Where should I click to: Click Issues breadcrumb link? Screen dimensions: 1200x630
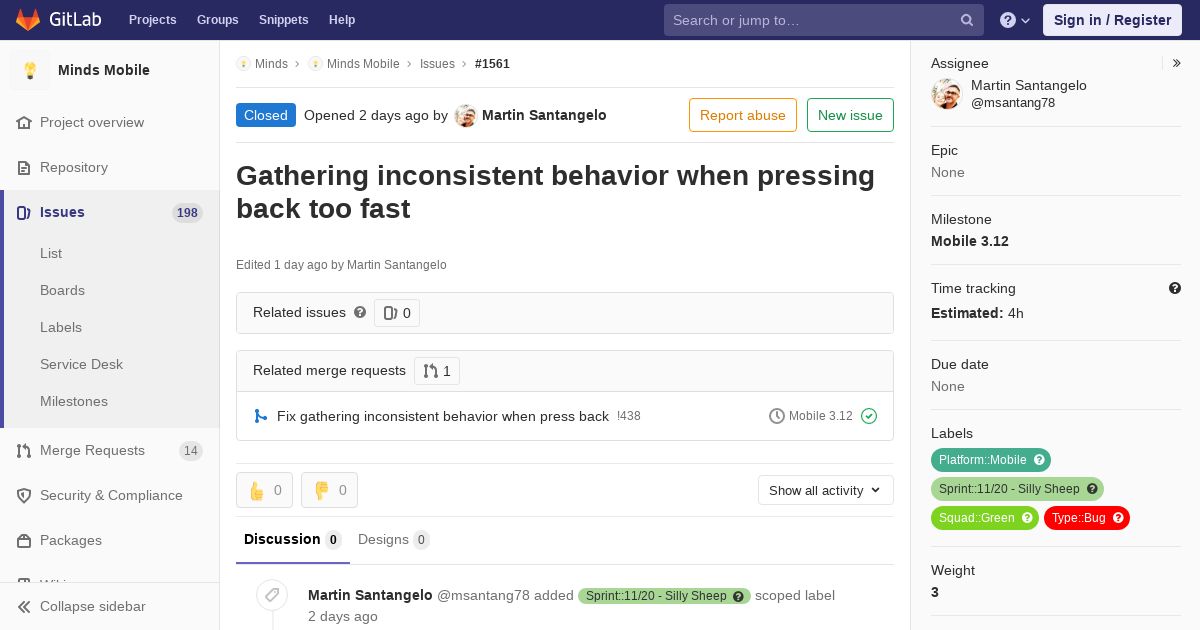tap(437, 64)
